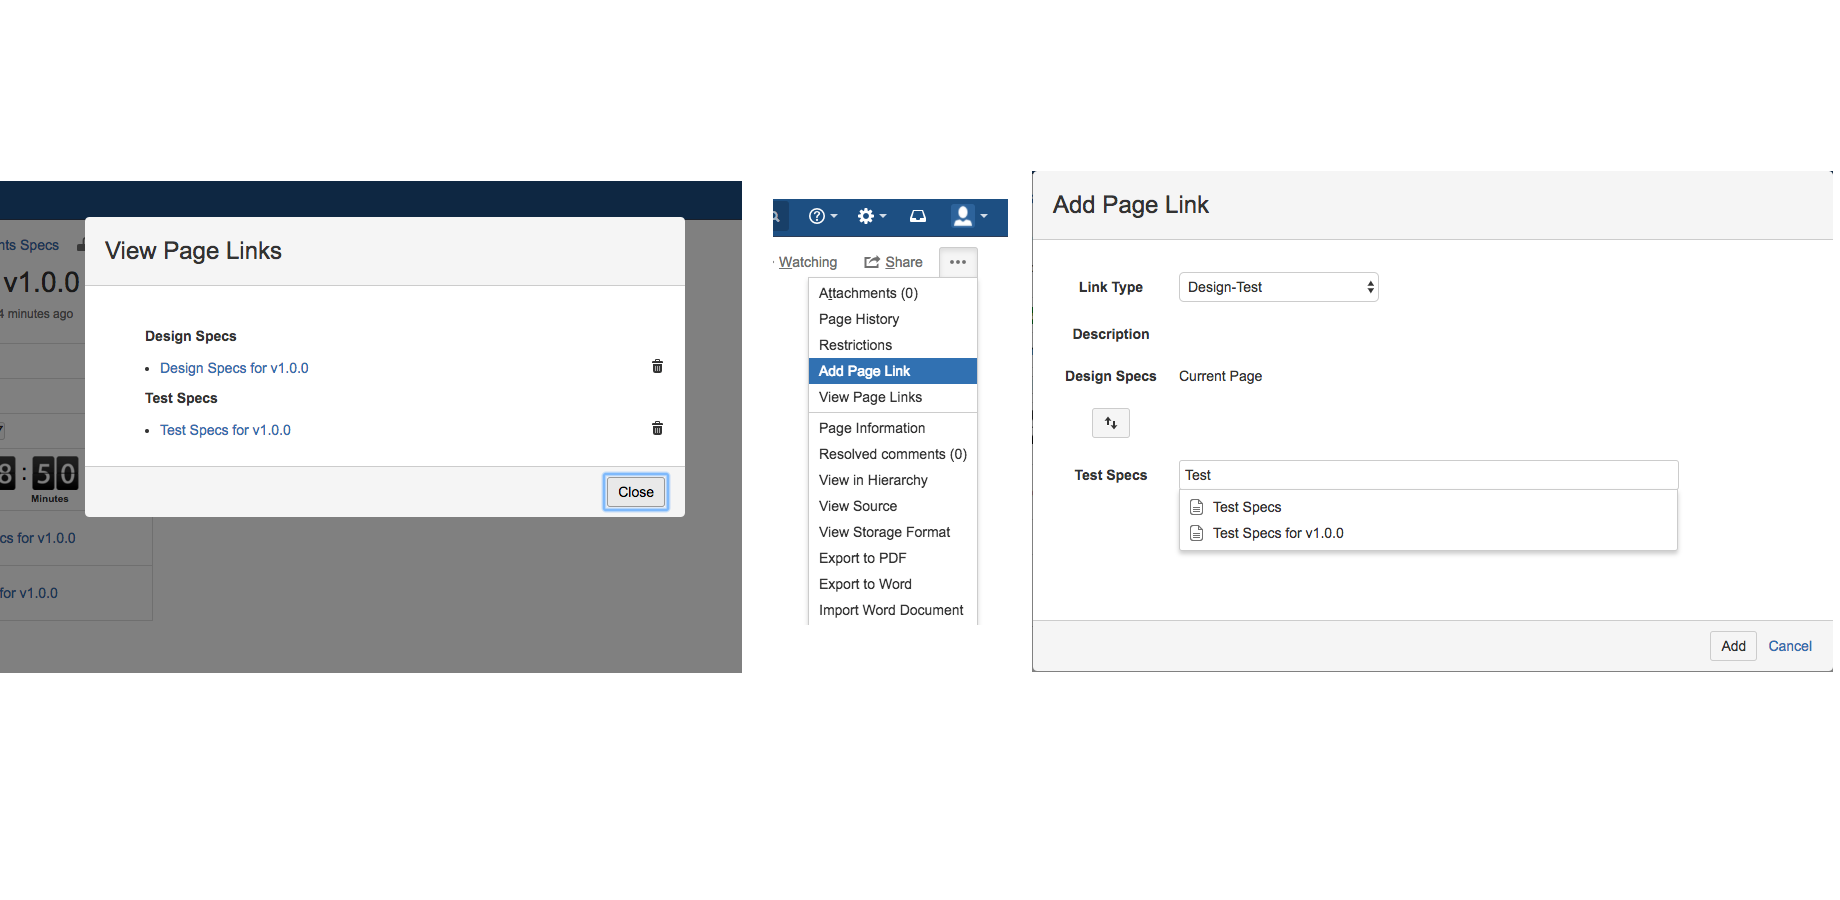Select Attachments (0) menu item
Image resolution: width=1840 pixels, height=900 pixels.
pos(892,293)
